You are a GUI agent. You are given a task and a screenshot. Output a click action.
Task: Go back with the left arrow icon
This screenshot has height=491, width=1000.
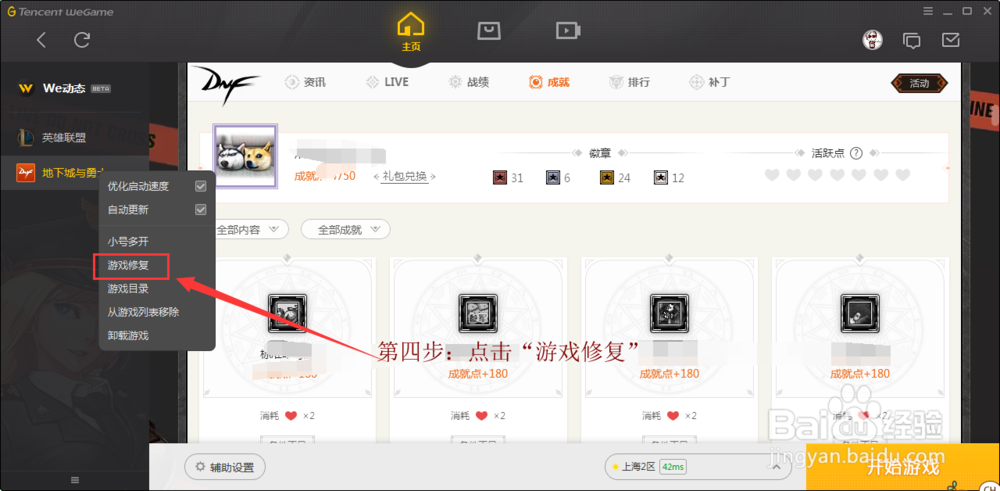click(41, 40)
